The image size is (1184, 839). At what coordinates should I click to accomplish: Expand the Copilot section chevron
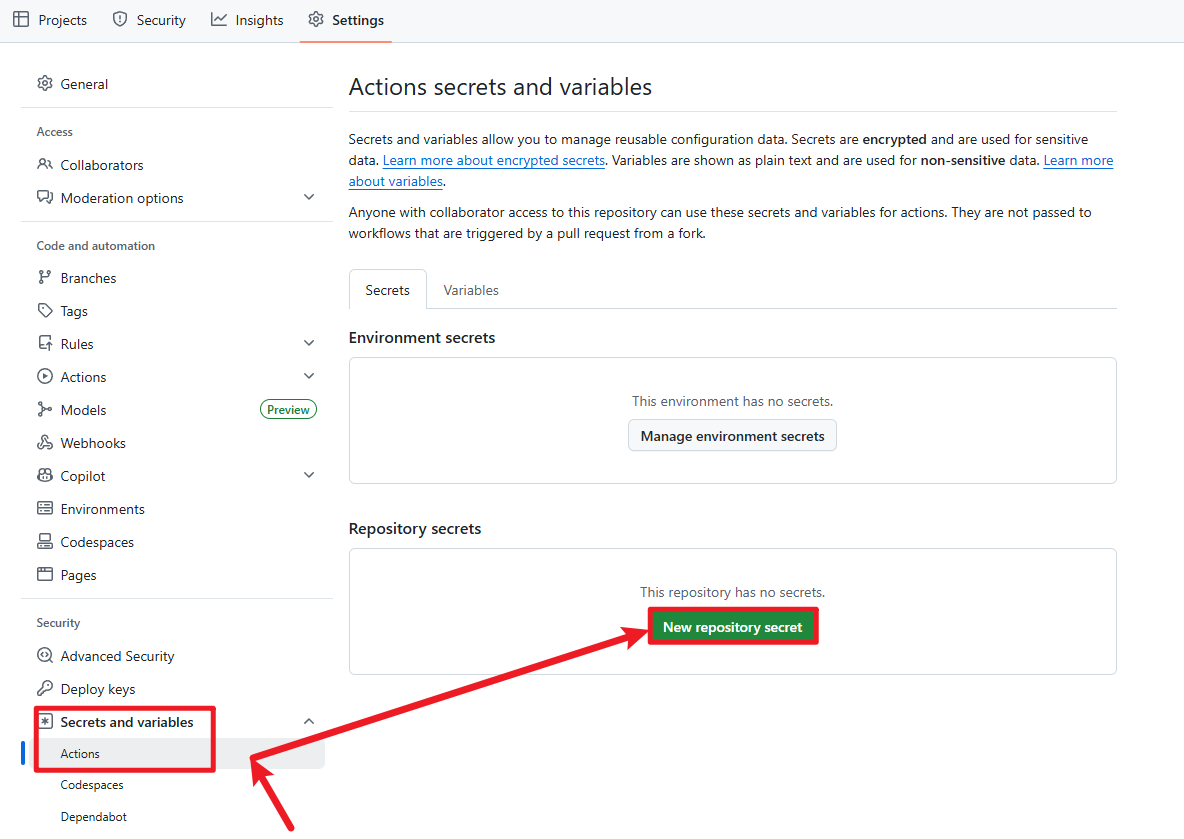pyautogui.click(x=309, y=475)
